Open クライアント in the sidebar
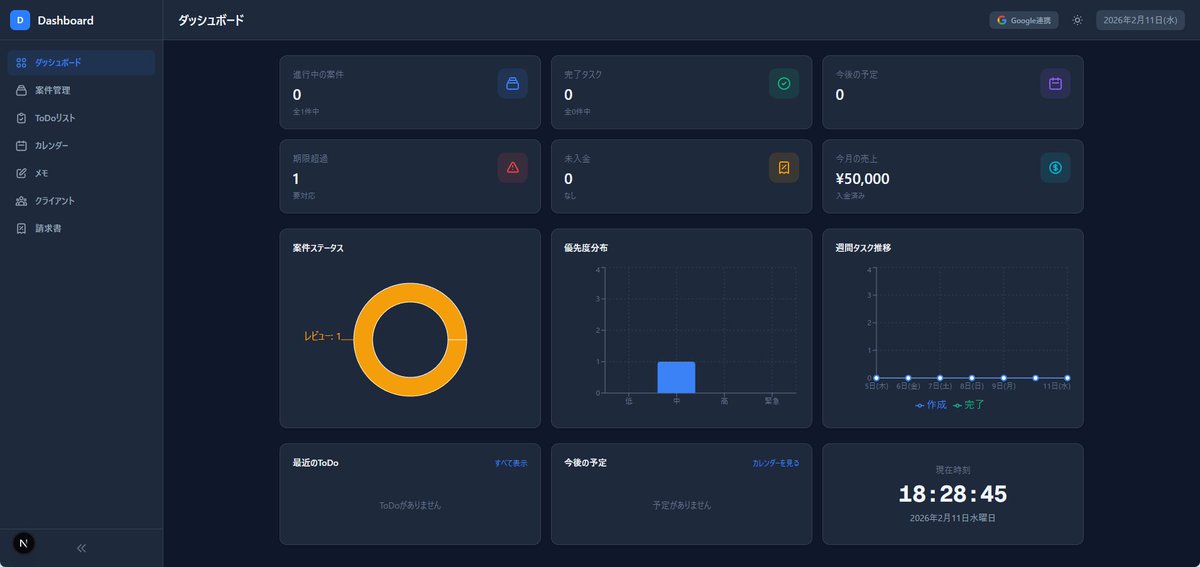The height and width of the screenshot is (567, 1200). tap(81, 201)
